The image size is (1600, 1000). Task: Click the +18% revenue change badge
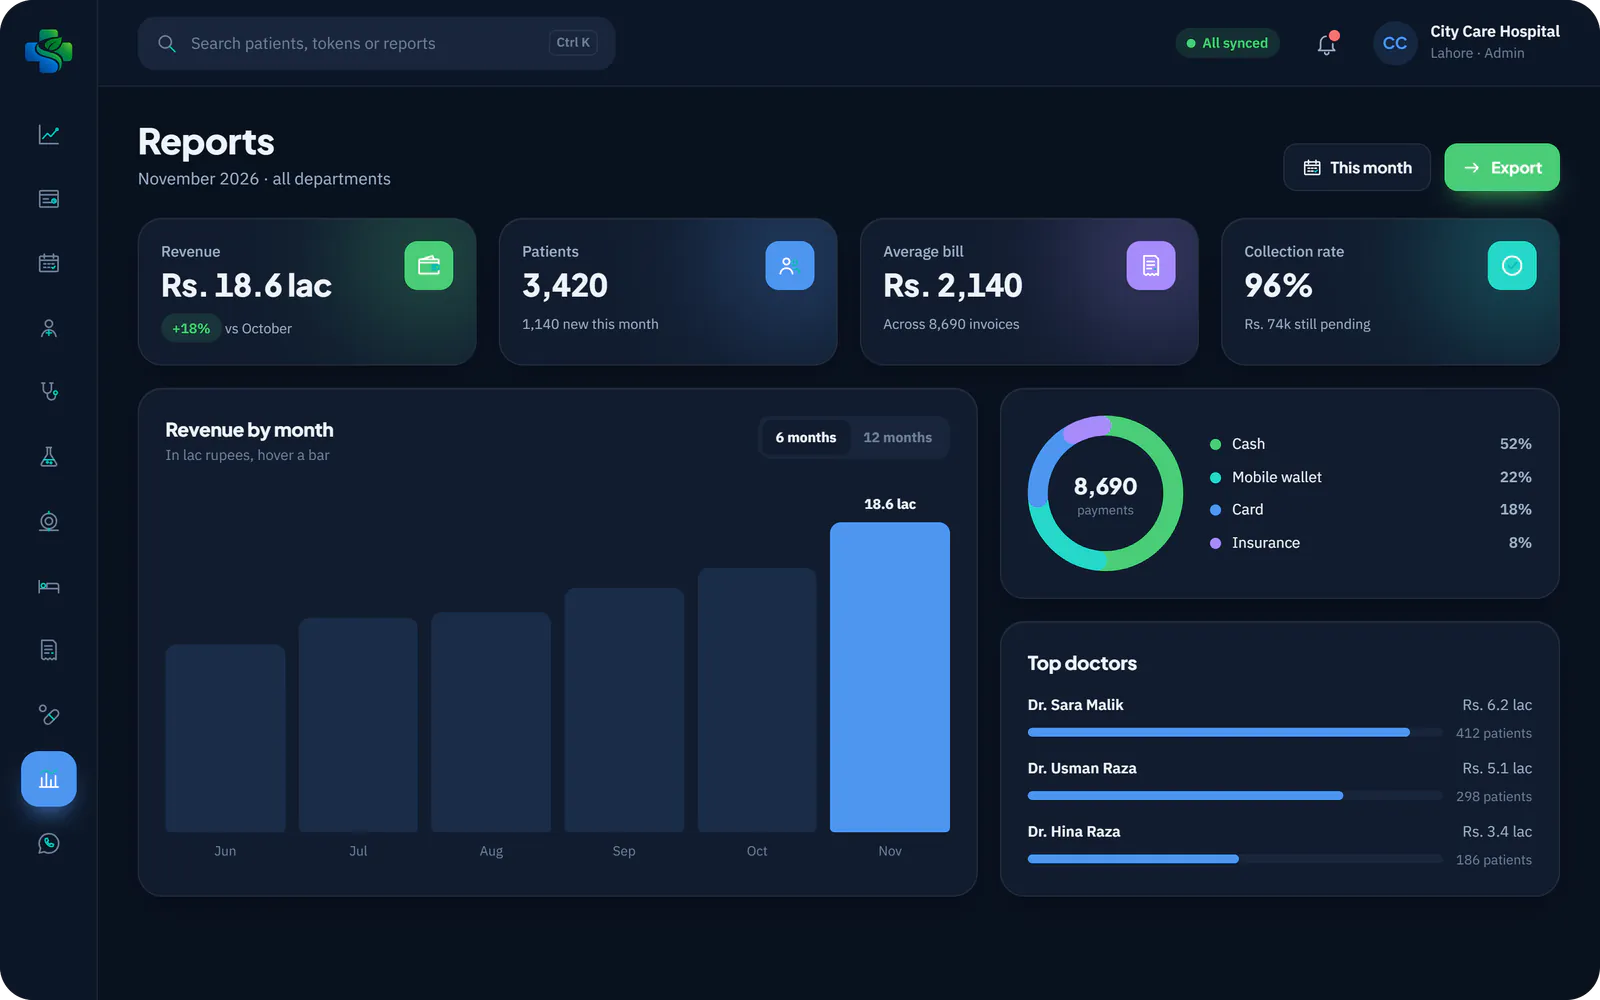191,328
